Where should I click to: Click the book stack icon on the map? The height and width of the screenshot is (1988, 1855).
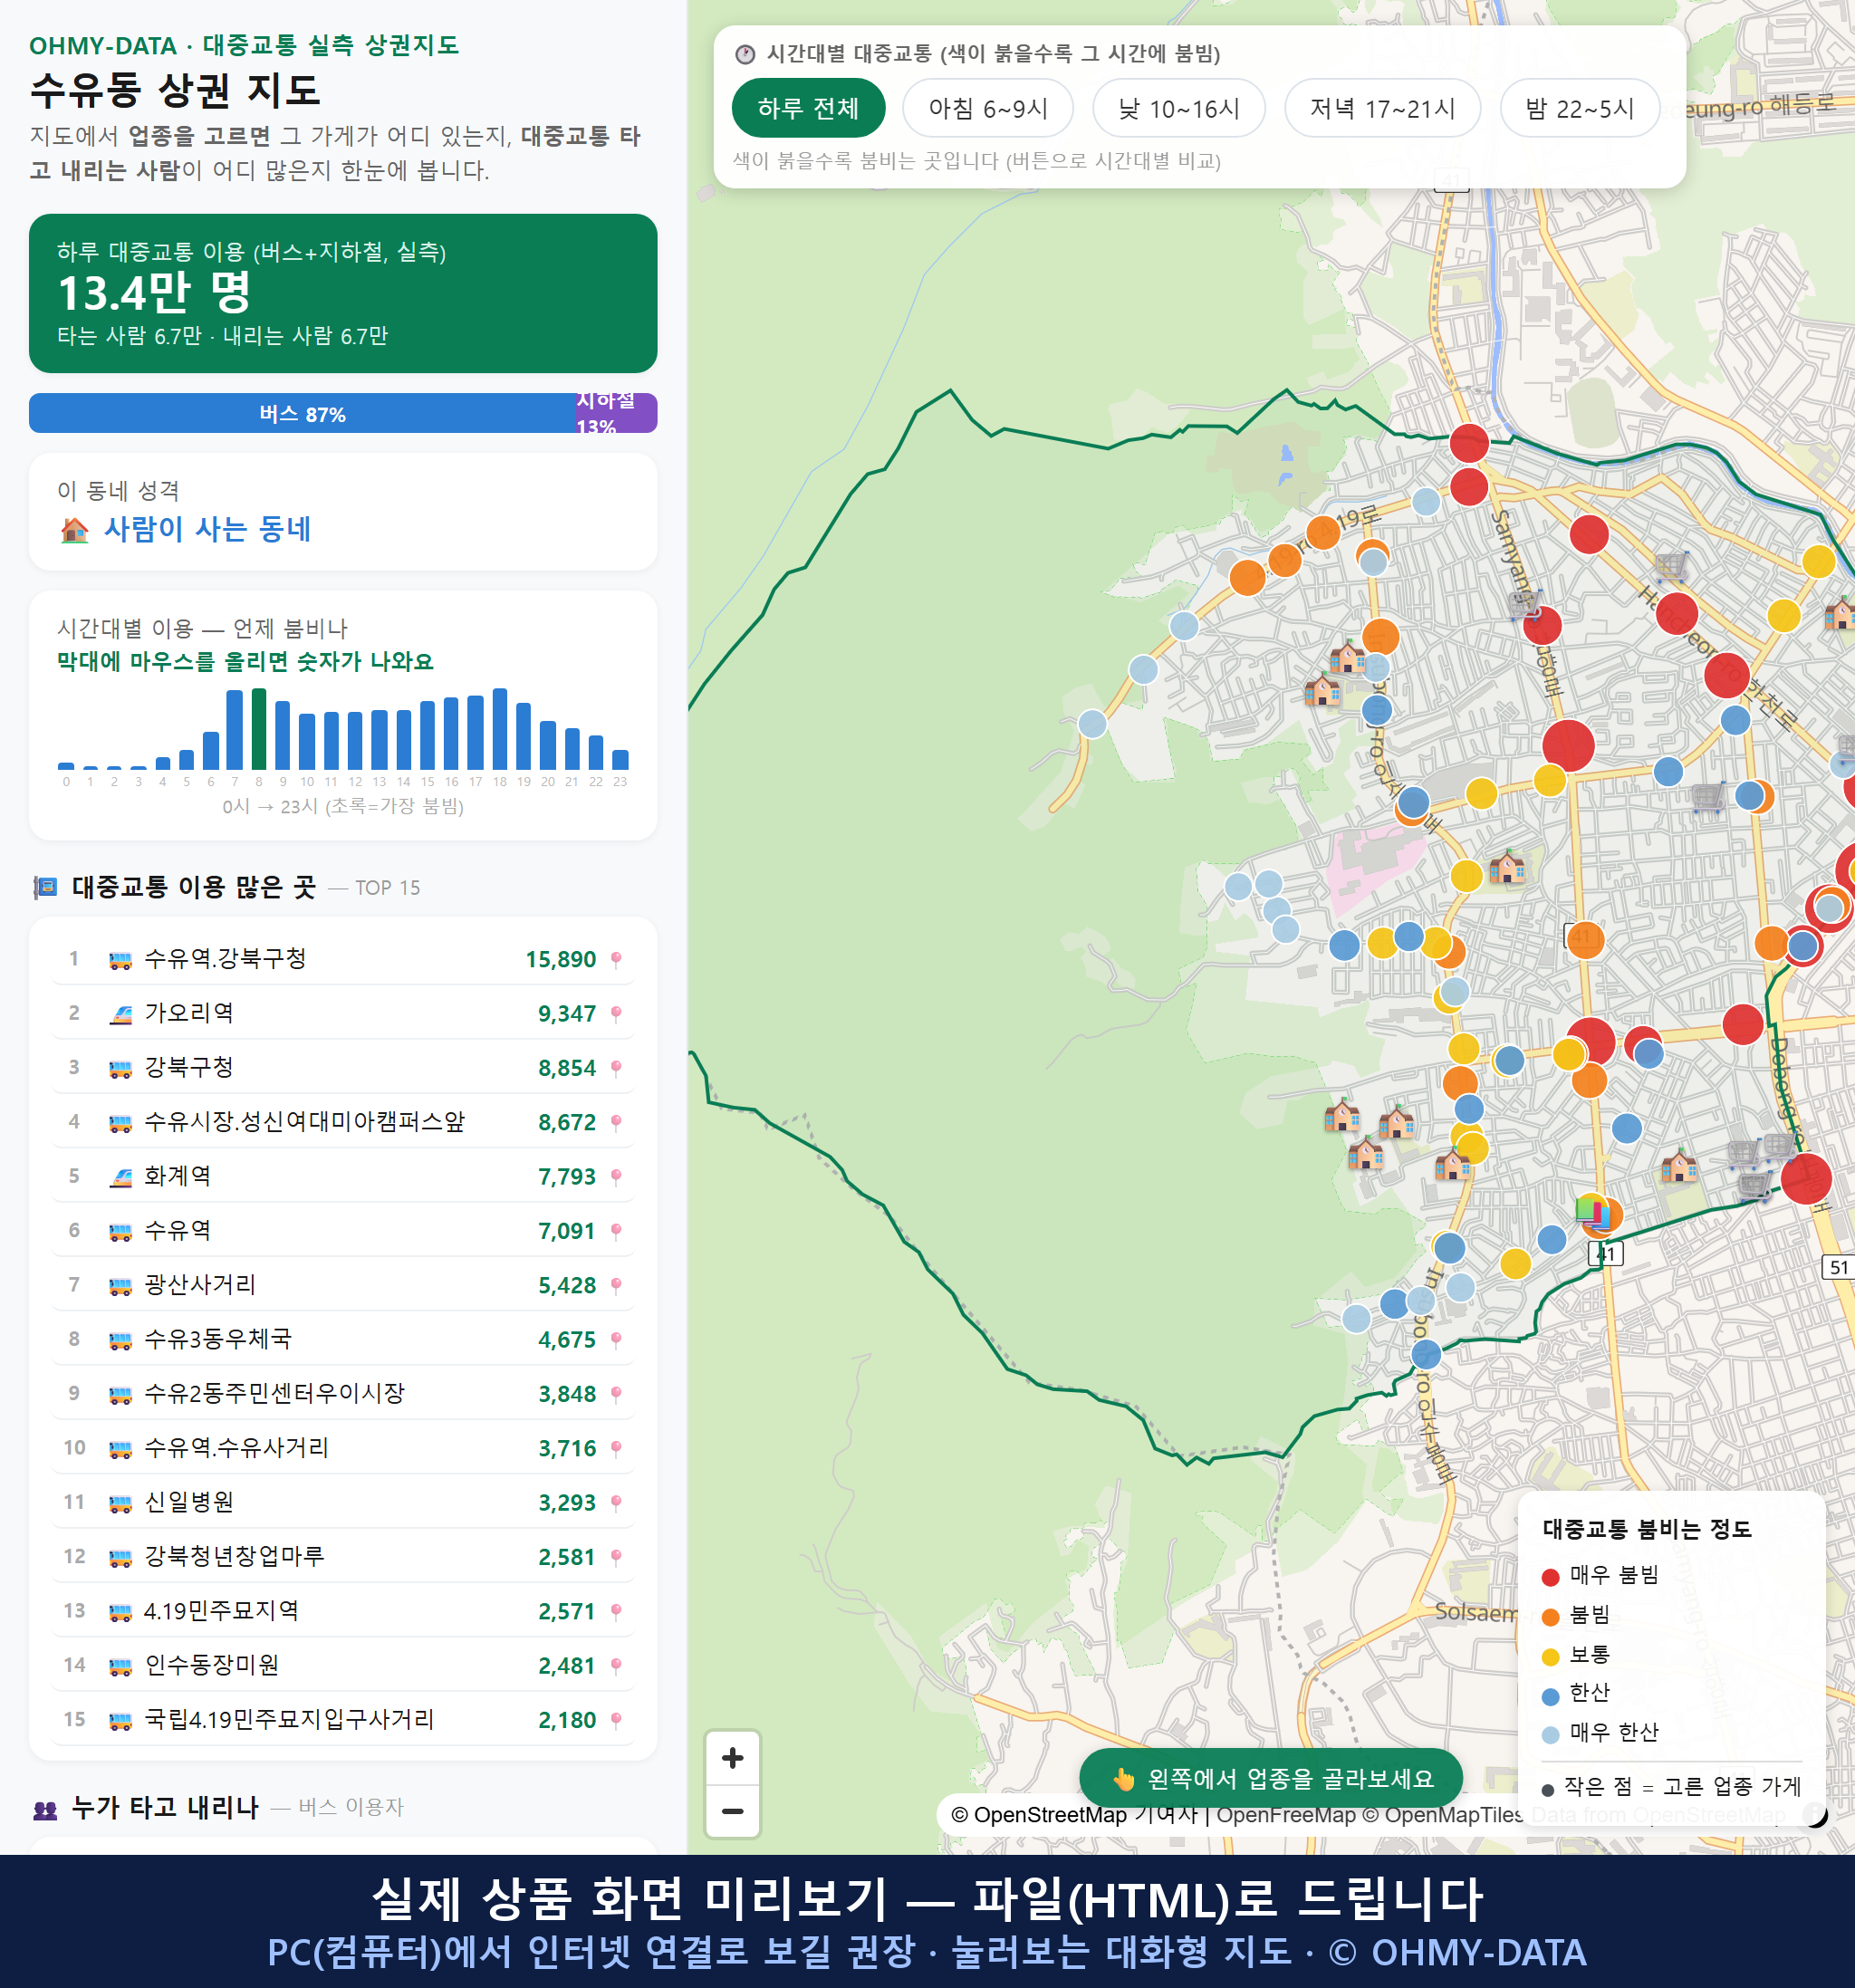[1593, 1213]
